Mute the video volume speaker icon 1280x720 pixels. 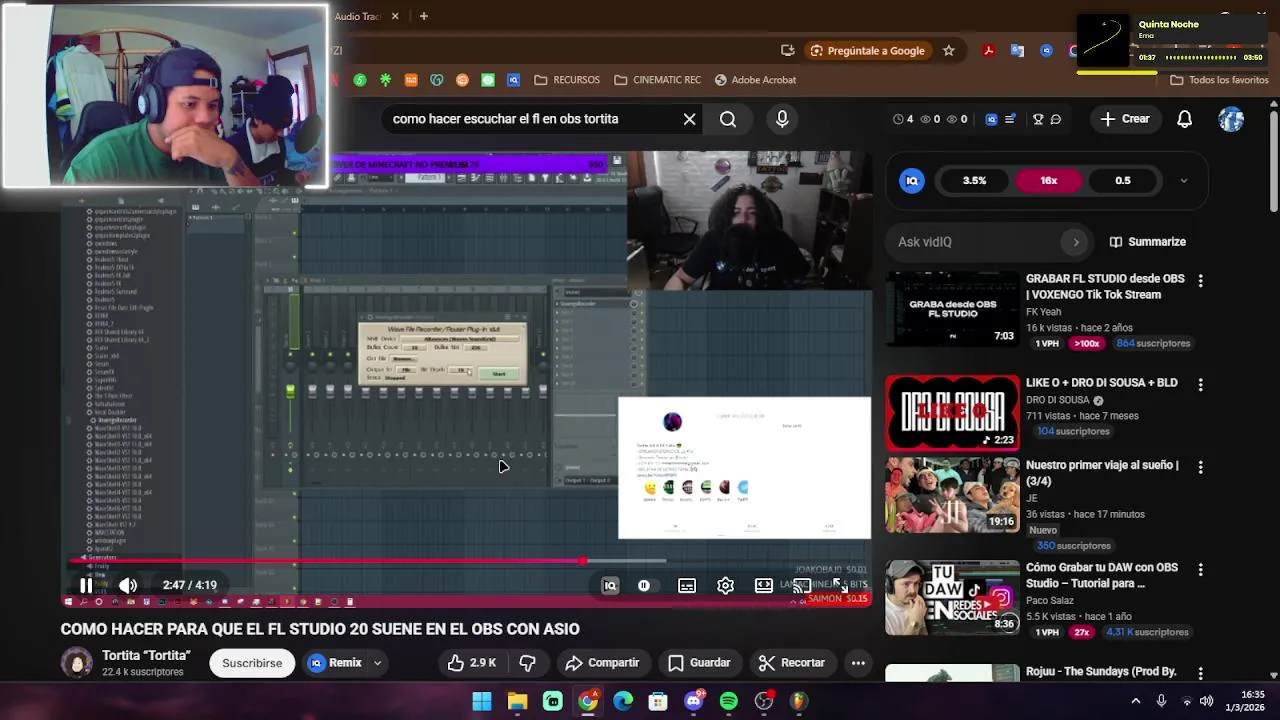[x=128, y=586]
